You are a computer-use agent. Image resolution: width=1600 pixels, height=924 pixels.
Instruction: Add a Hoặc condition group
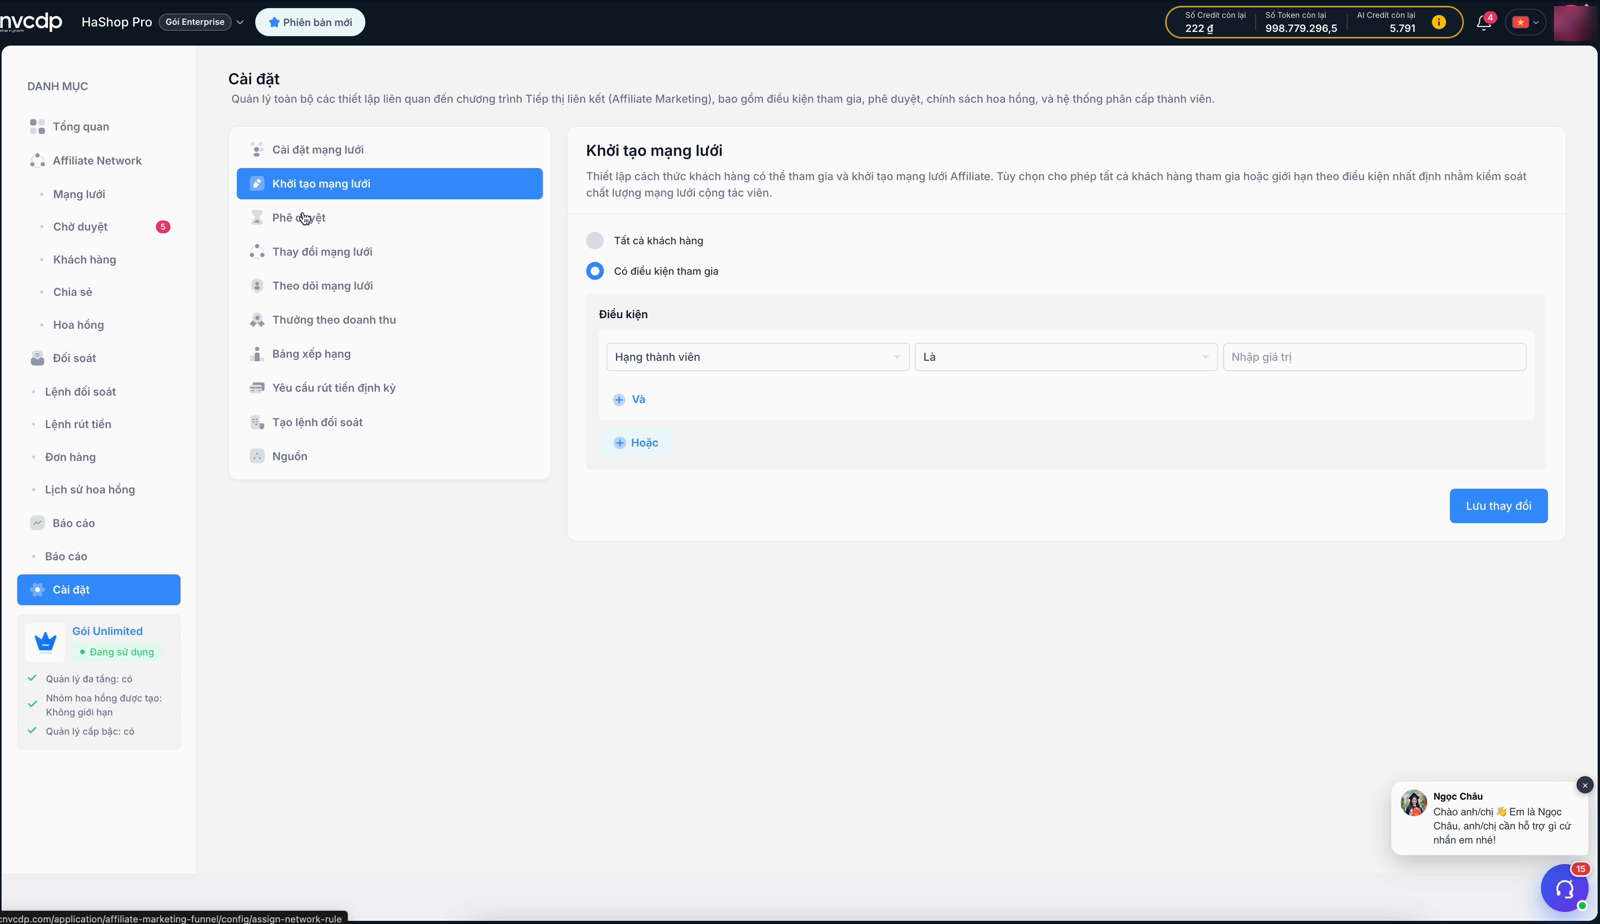click(x=636, y=442)
